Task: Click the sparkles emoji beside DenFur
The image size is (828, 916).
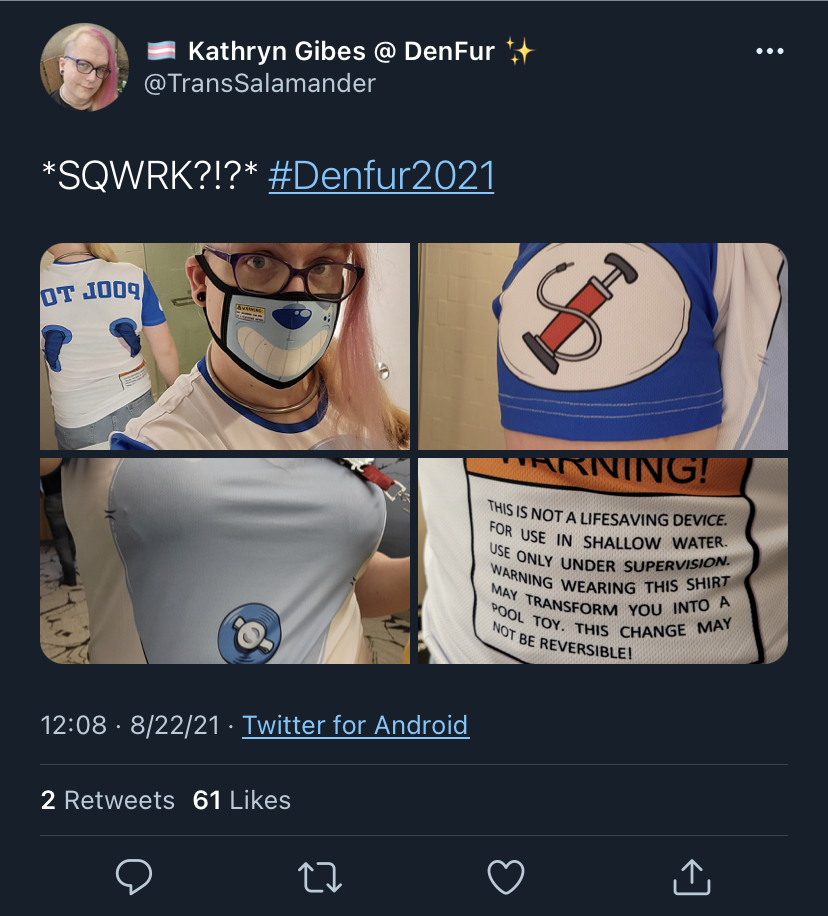Action: click(x=519, y=51)
